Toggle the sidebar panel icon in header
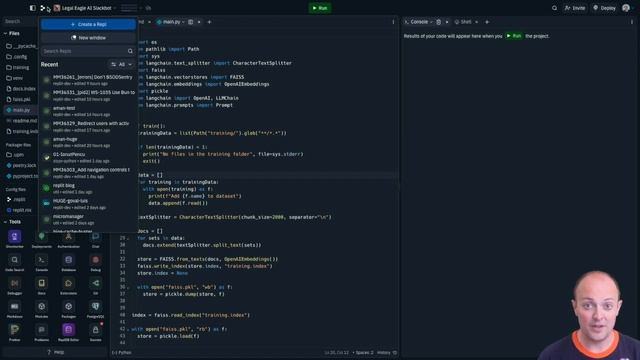Viewport: 640px width, 360px height. (33, 8)
